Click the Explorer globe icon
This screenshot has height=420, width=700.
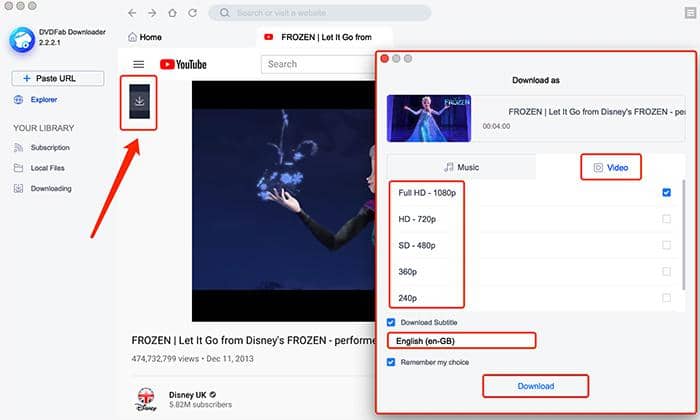[x=18, y=100]
